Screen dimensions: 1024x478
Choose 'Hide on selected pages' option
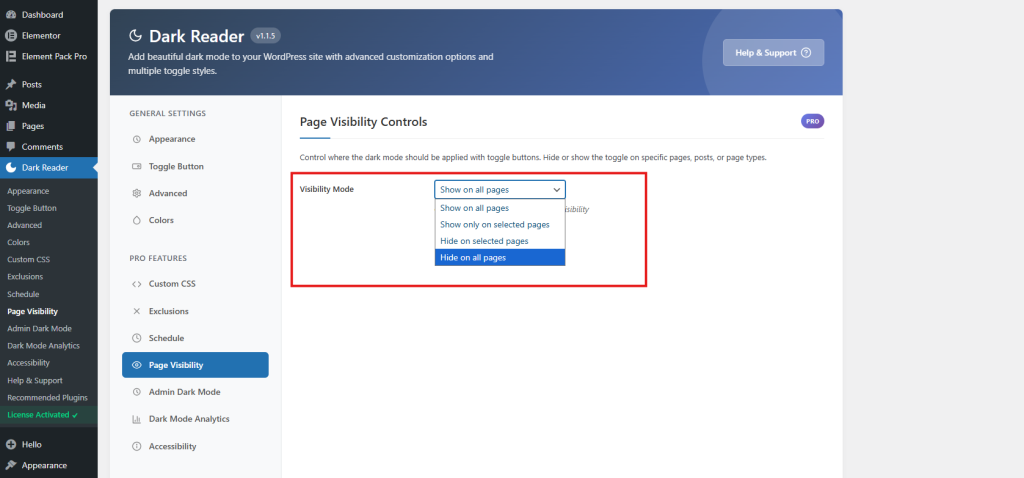[x=500, y=241]
